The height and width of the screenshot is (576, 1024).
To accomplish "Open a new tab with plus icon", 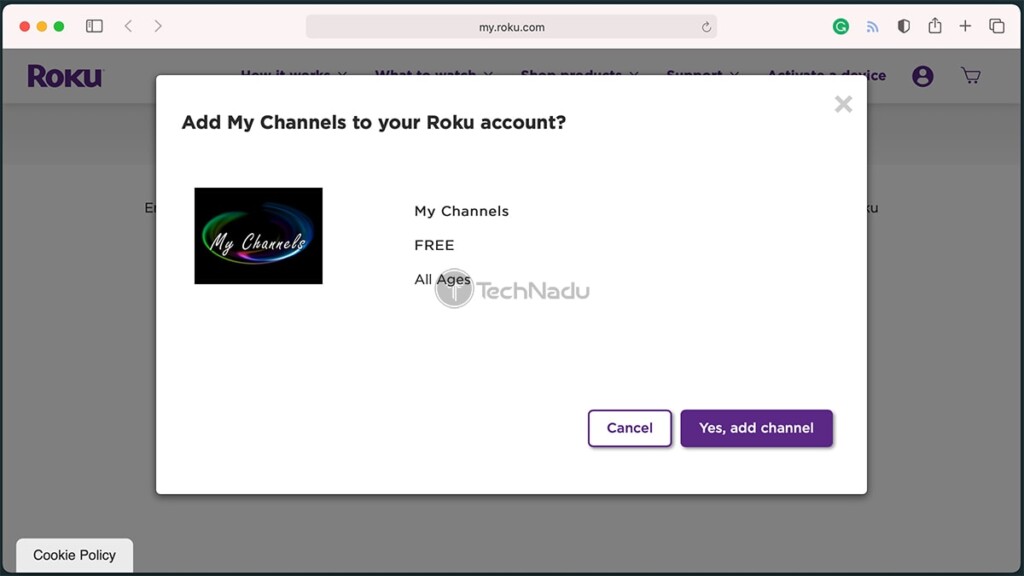I will pyautogui.click(x=965, y=26).
